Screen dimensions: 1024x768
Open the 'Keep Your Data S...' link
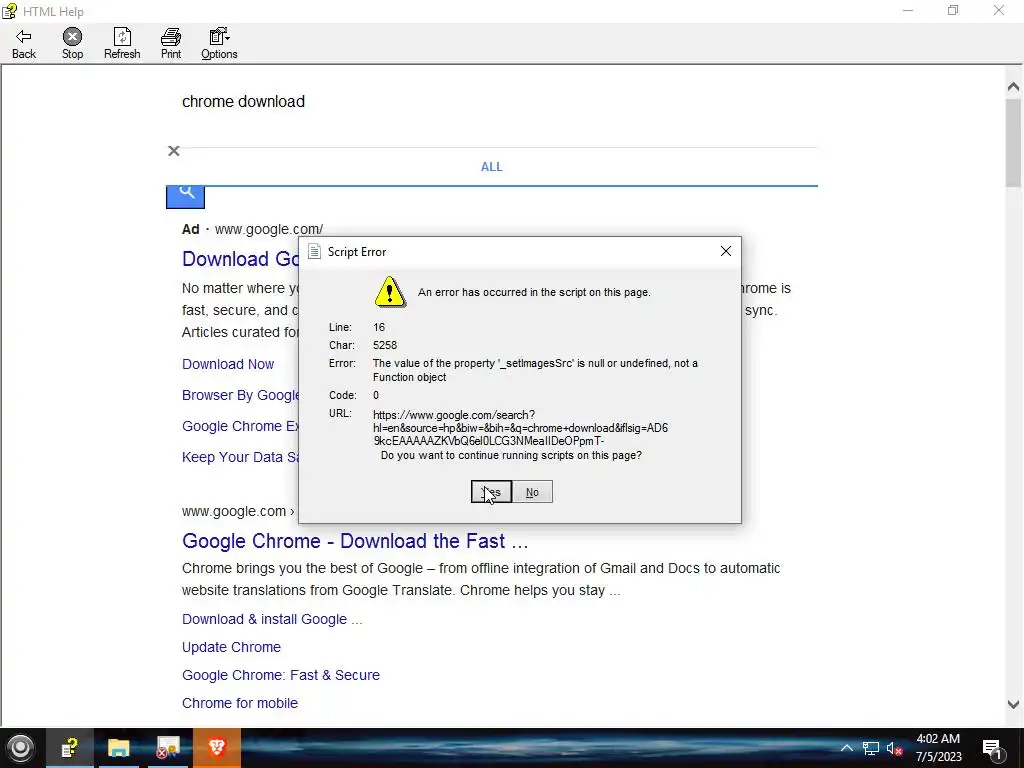[x=240, y=457]
